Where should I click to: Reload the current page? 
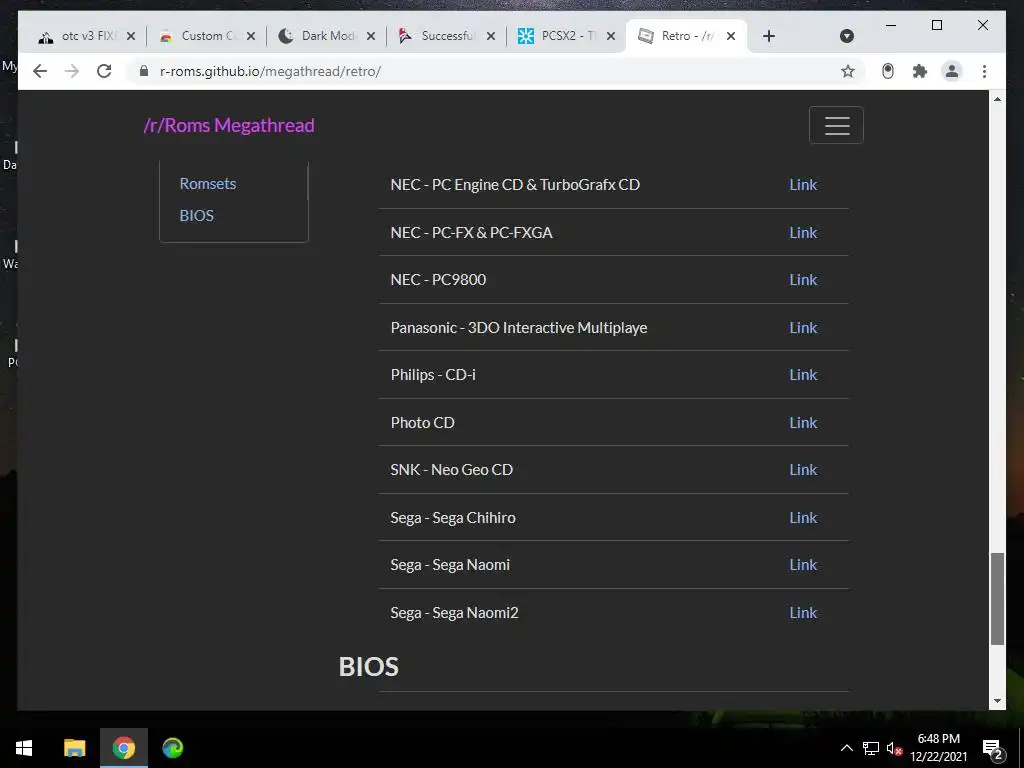coord(104,71)
